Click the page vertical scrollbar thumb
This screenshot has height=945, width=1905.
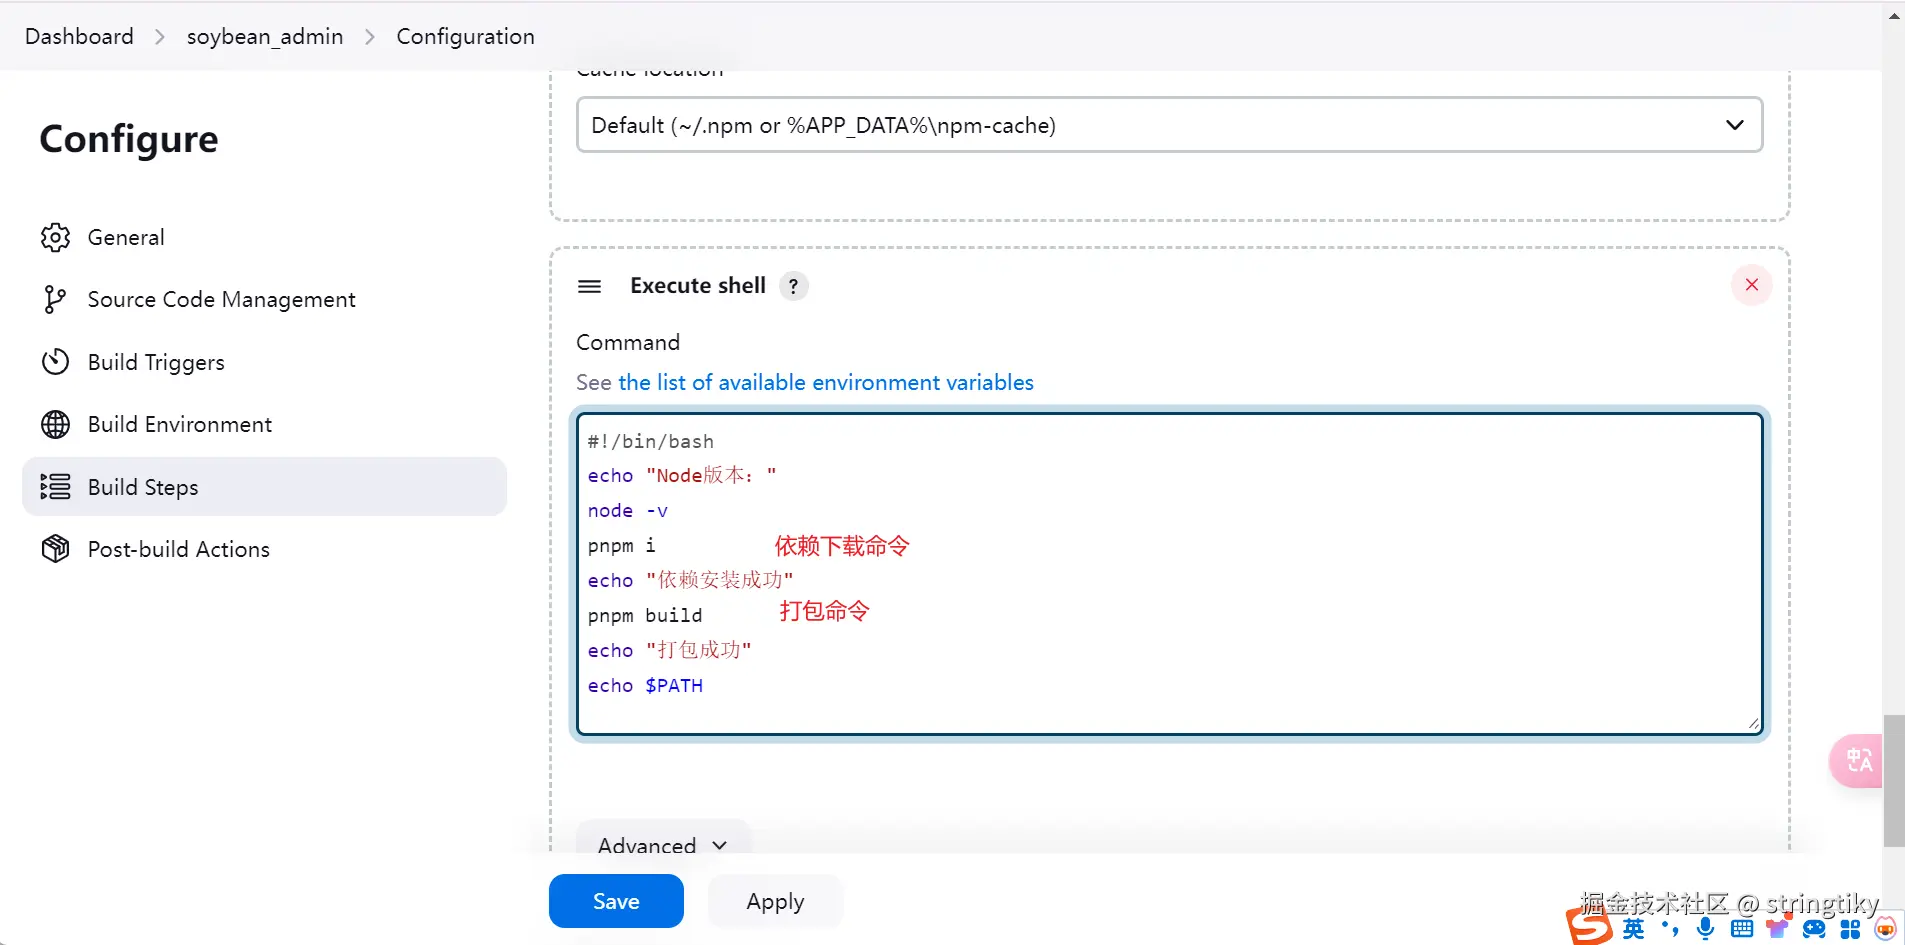click(x=1894, y=781)
